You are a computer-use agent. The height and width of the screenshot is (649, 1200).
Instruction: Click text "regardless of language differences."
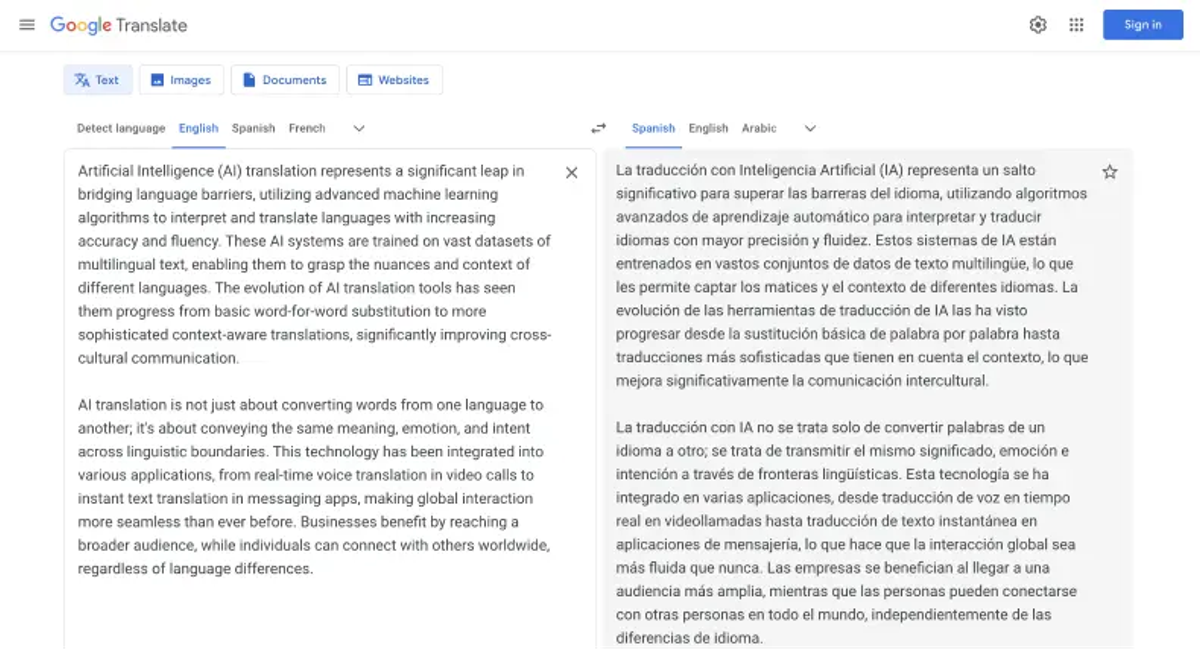point(196,569)
